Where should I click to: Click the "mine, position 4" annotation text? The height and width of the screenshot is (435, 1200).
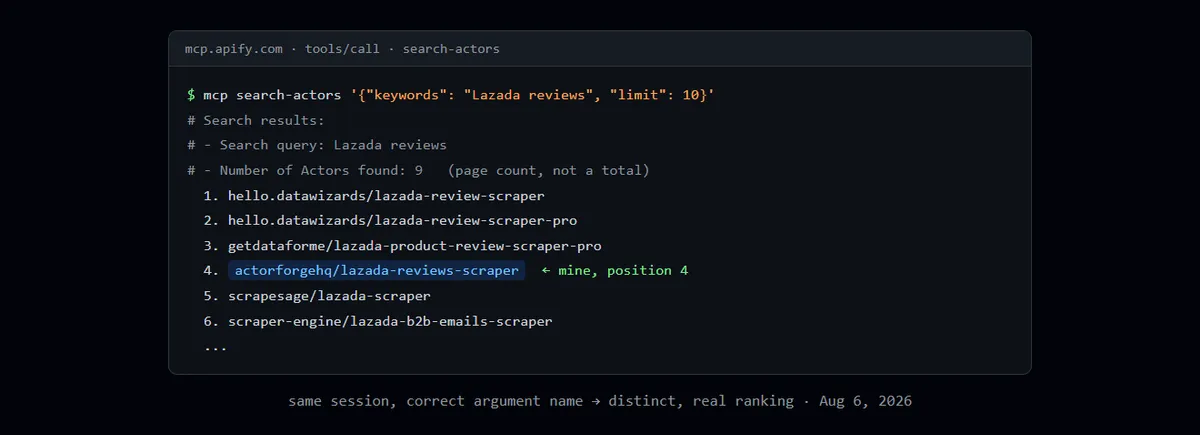pos(614,271)
